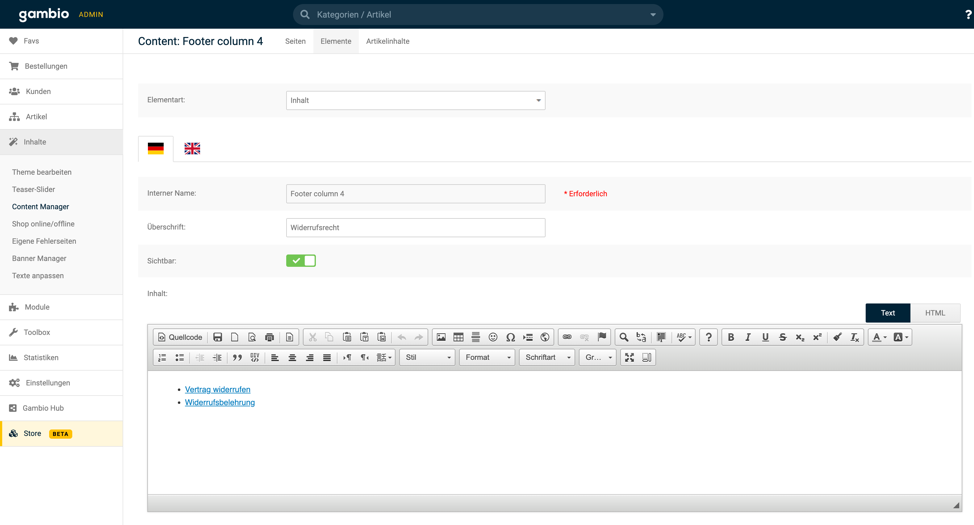Create a div container in editor
The height and width of the screenshot is (525, 974).
(x=255, y=358)
